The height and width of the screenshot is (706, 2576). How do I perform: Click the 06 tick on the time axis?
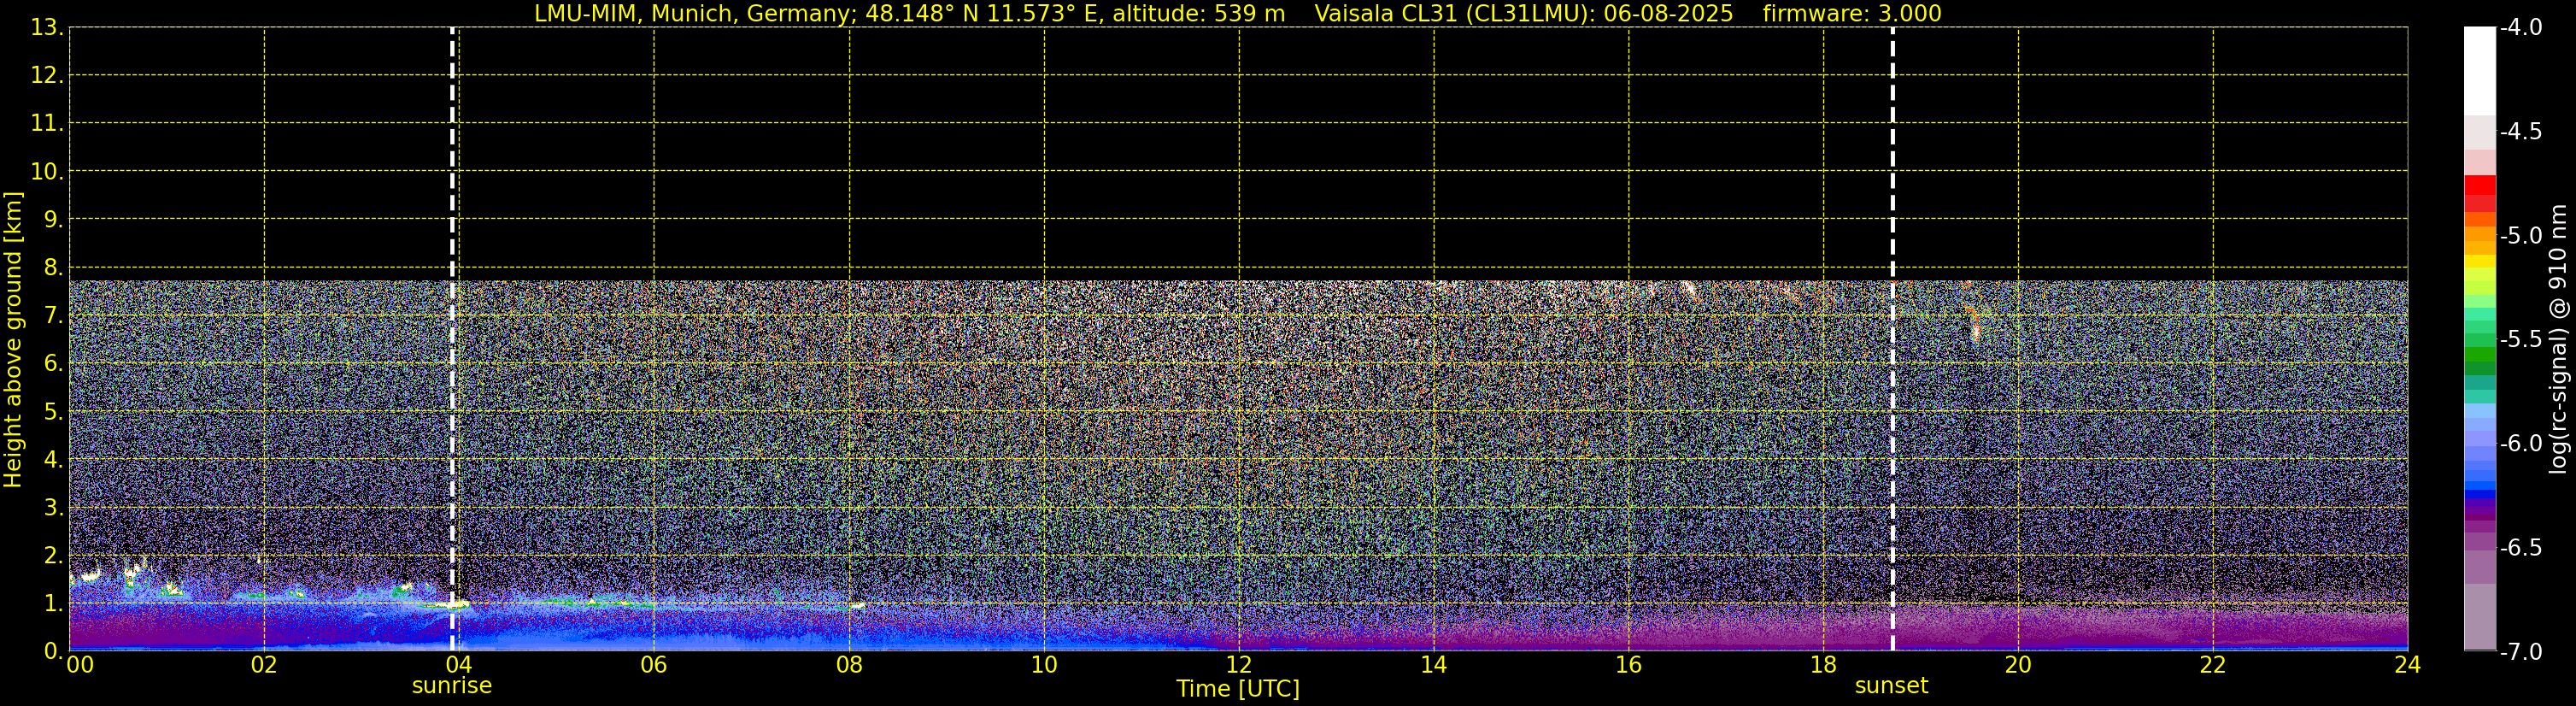click(x=653, y=665)
